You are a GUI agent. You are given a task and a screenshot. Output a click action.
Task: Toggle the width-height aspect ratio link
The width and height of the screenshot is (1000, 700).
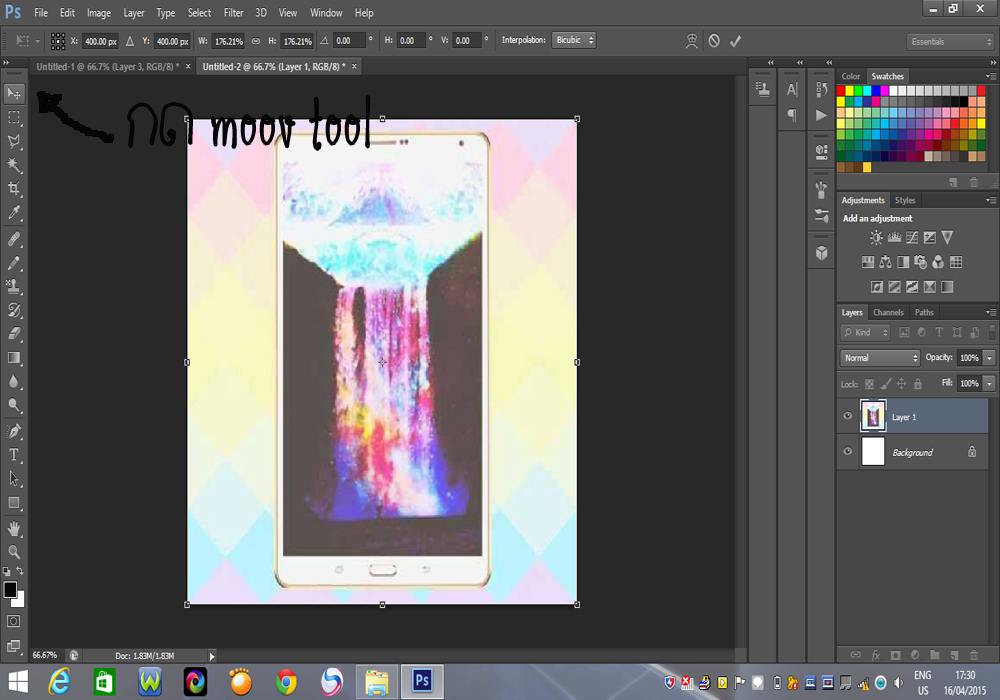tap(256, 41)
